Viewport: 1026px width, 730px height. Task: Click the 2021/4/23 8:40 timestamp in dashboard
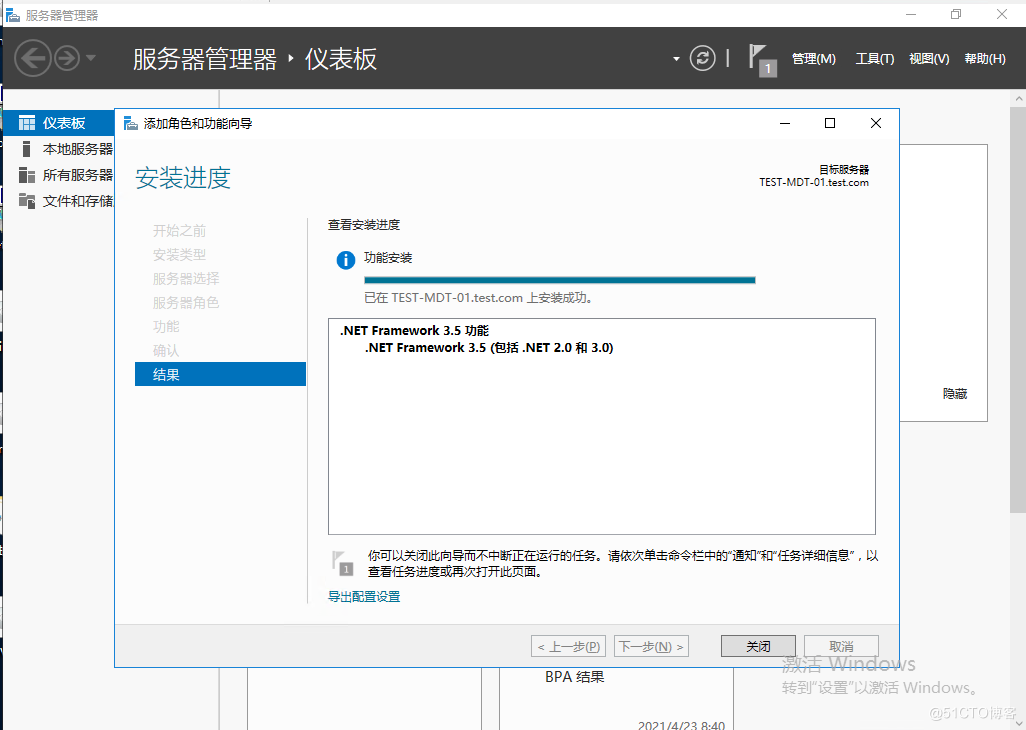[681, 725]
